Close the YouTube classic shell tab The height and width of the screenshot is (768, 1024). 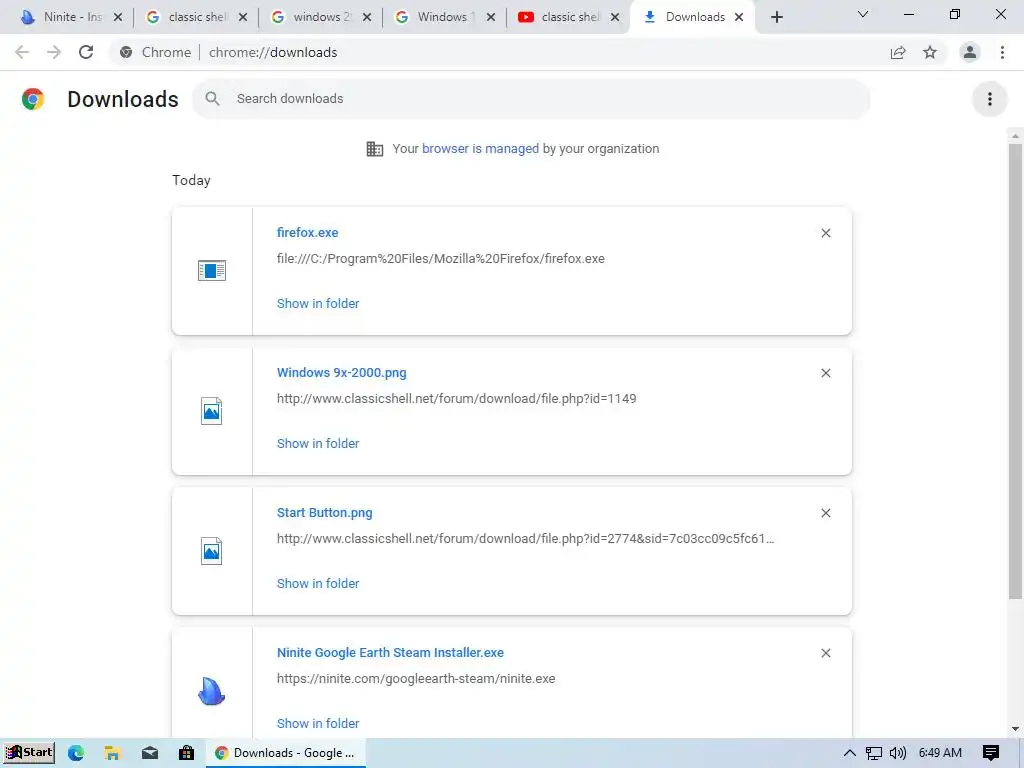click(x=615, y=17)
